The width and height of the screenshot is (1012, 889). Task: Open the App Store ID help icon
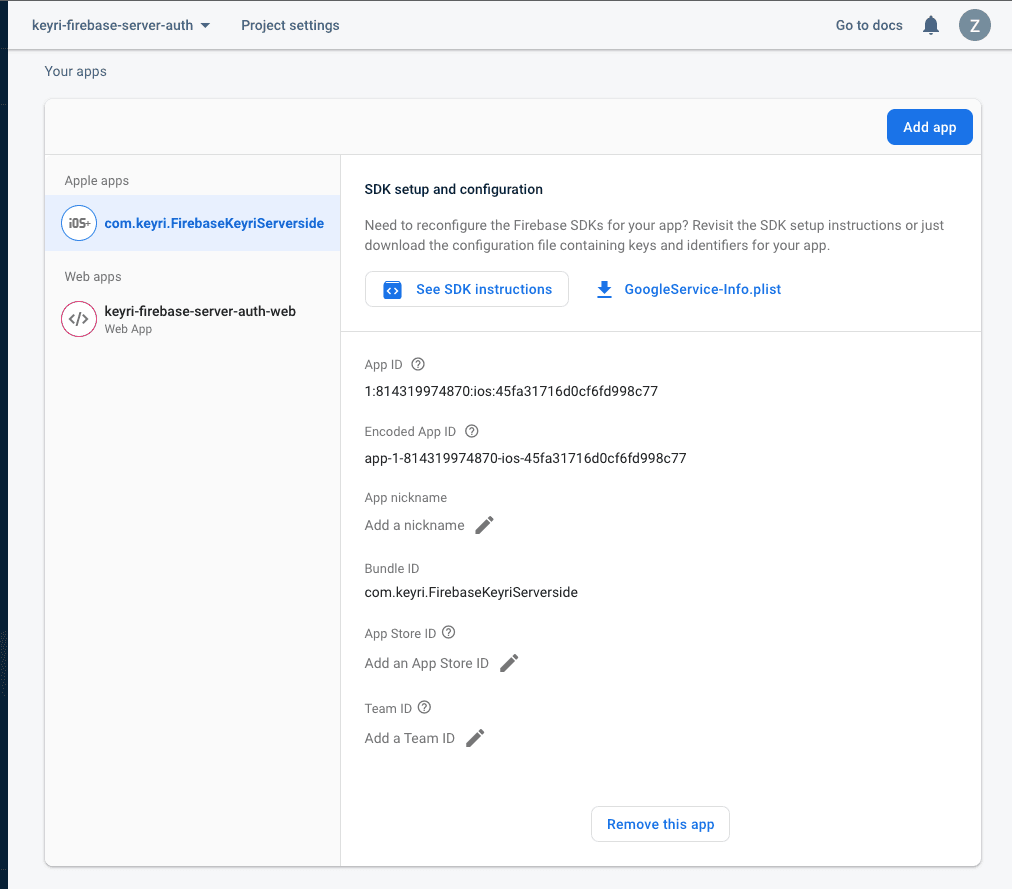tap(449, 633)
